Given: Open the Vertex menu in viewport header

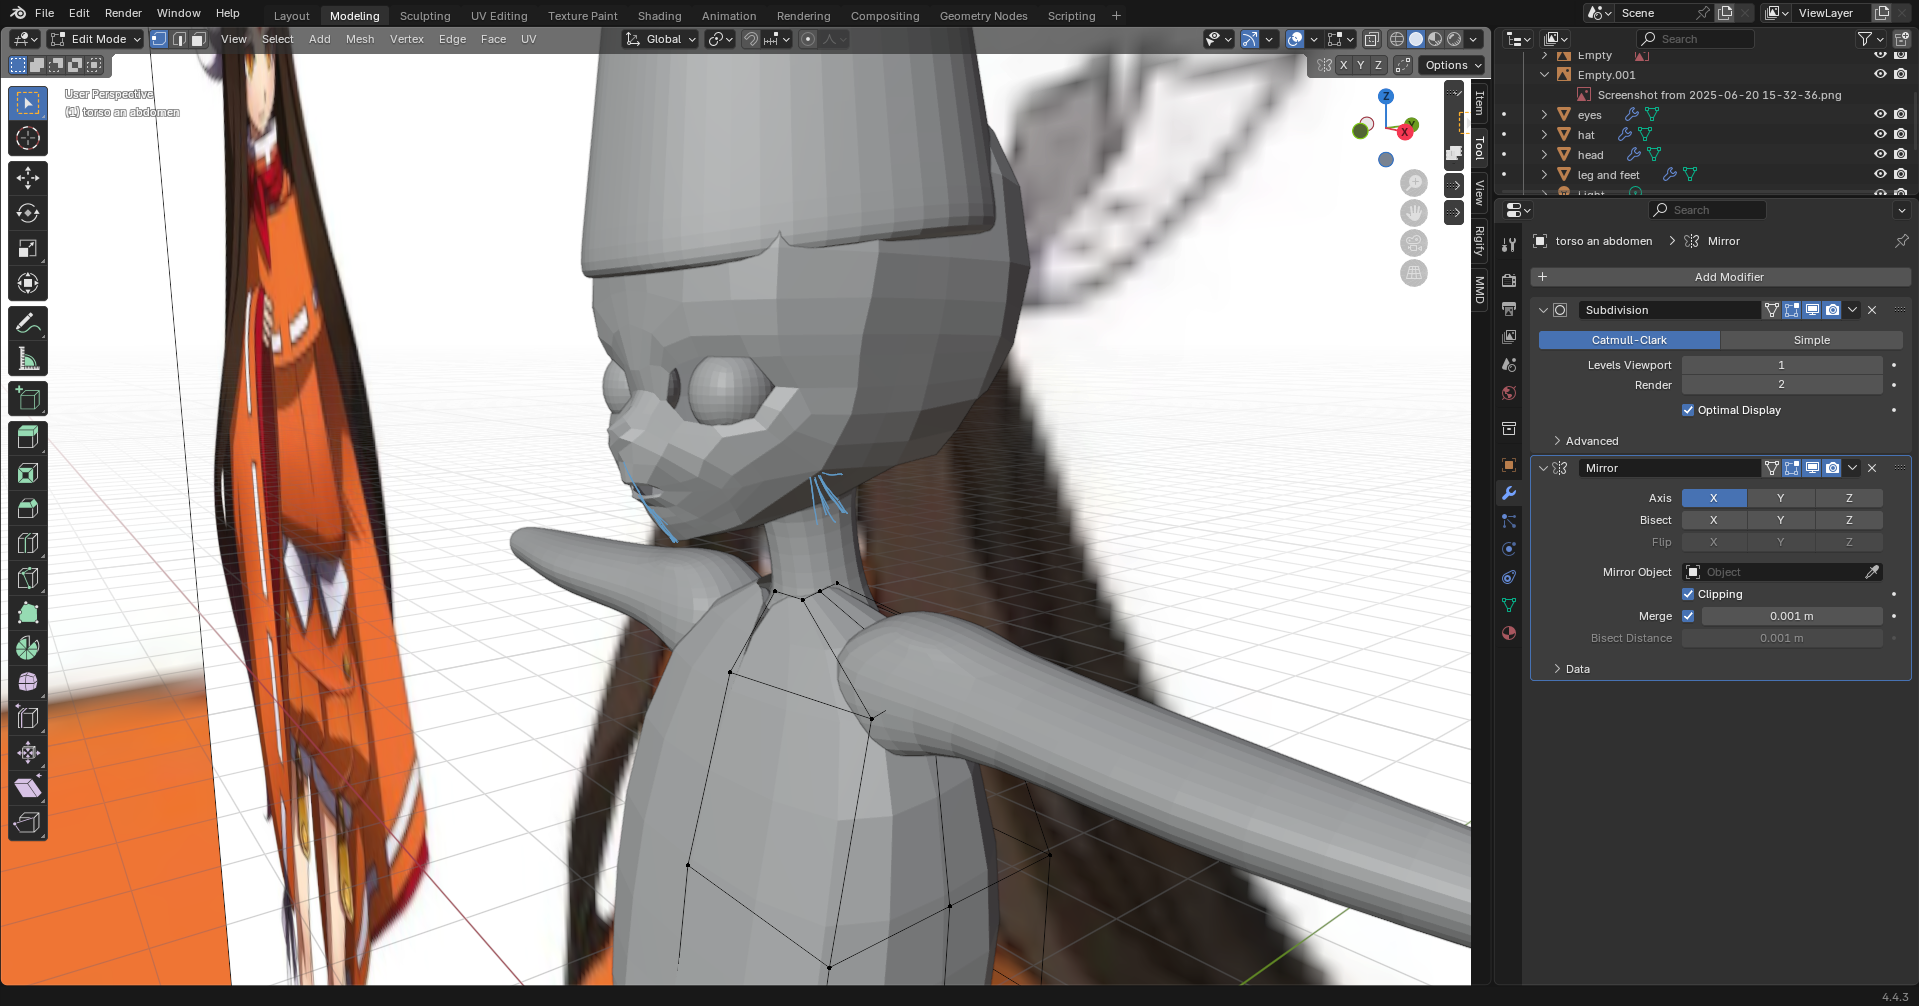Looking at the screenshot, I should 407,39.
